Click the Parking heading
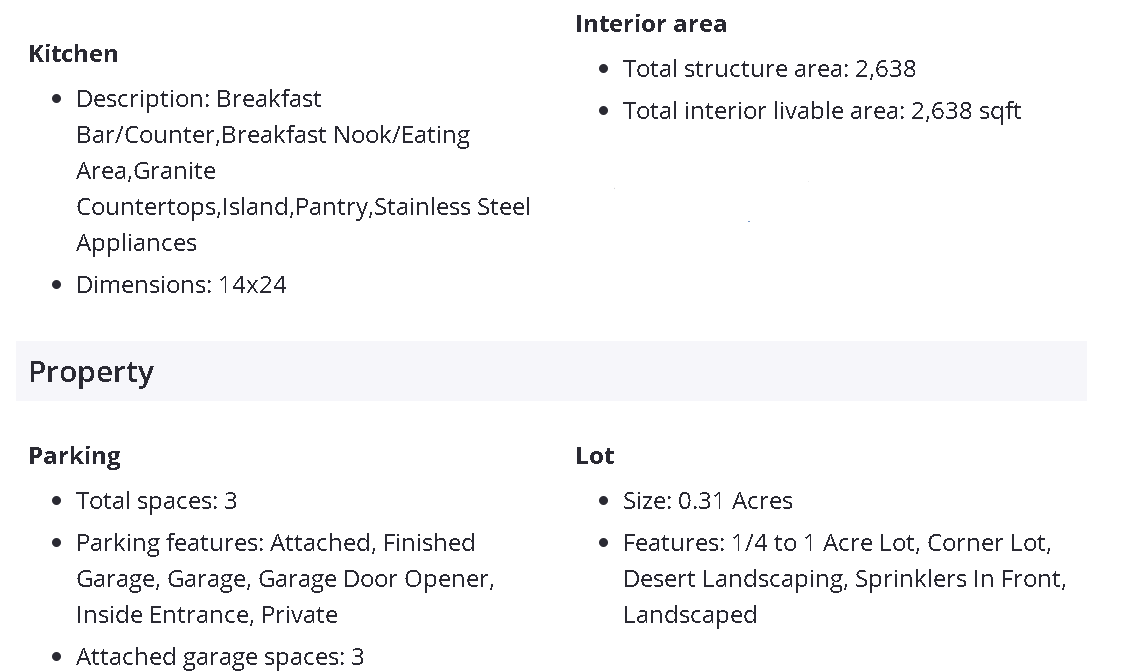 coord(74,456)
